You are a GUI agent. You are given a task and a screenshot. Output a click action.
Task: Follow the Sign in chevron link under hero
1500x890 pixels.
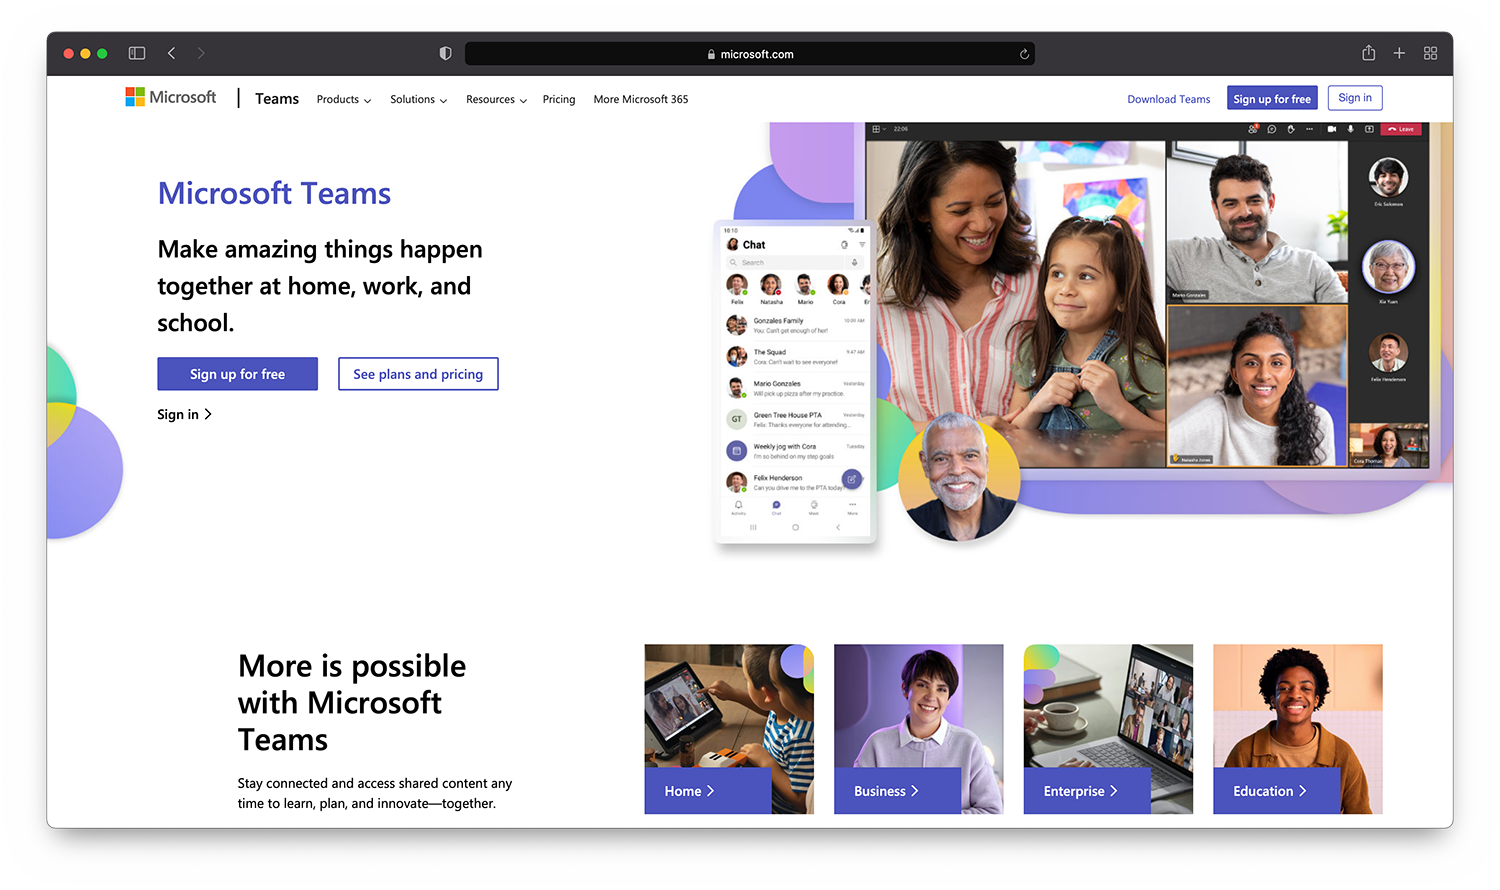184,414
